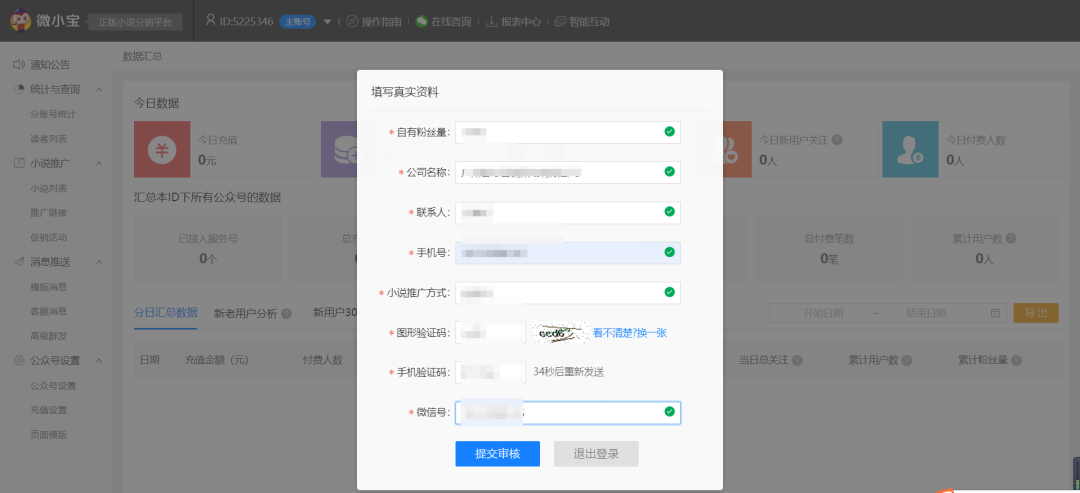The height and width of the screenshot is (493, 1080).
Task: Click the 公司名称 input field
Action: pos(568,172)
